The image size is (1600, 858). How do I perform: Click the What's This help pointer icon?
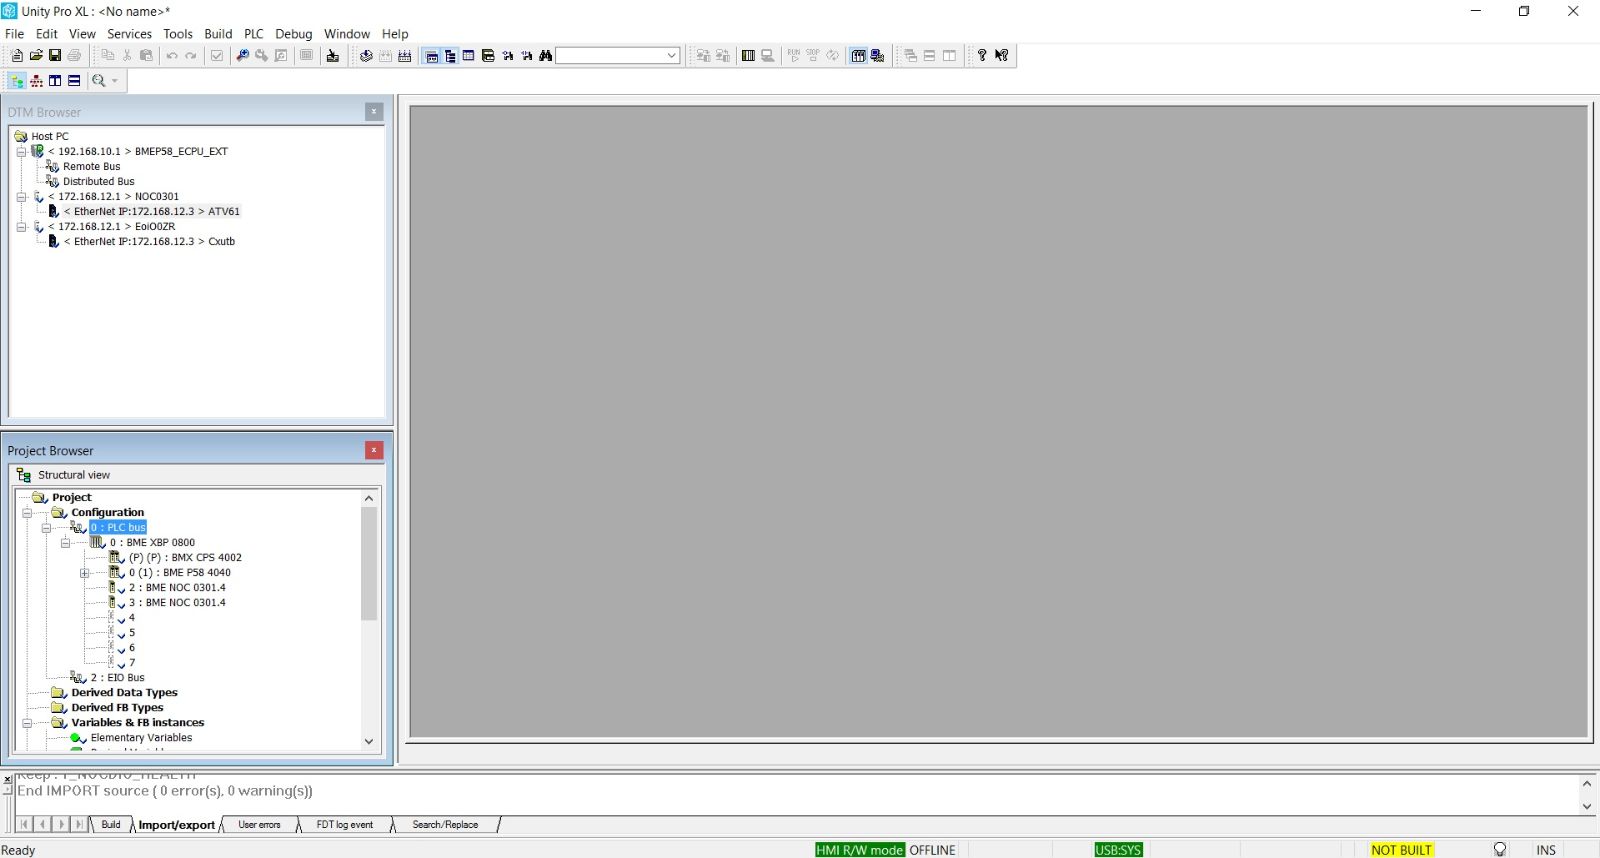(1001, 56)
